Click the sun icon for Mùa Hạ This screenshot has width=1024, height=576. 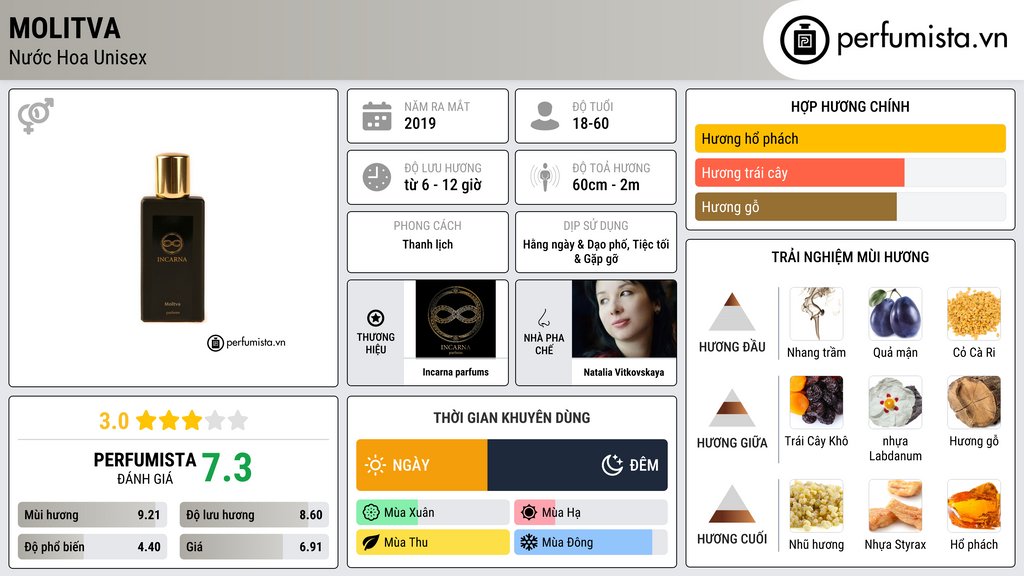pos(529,513)
